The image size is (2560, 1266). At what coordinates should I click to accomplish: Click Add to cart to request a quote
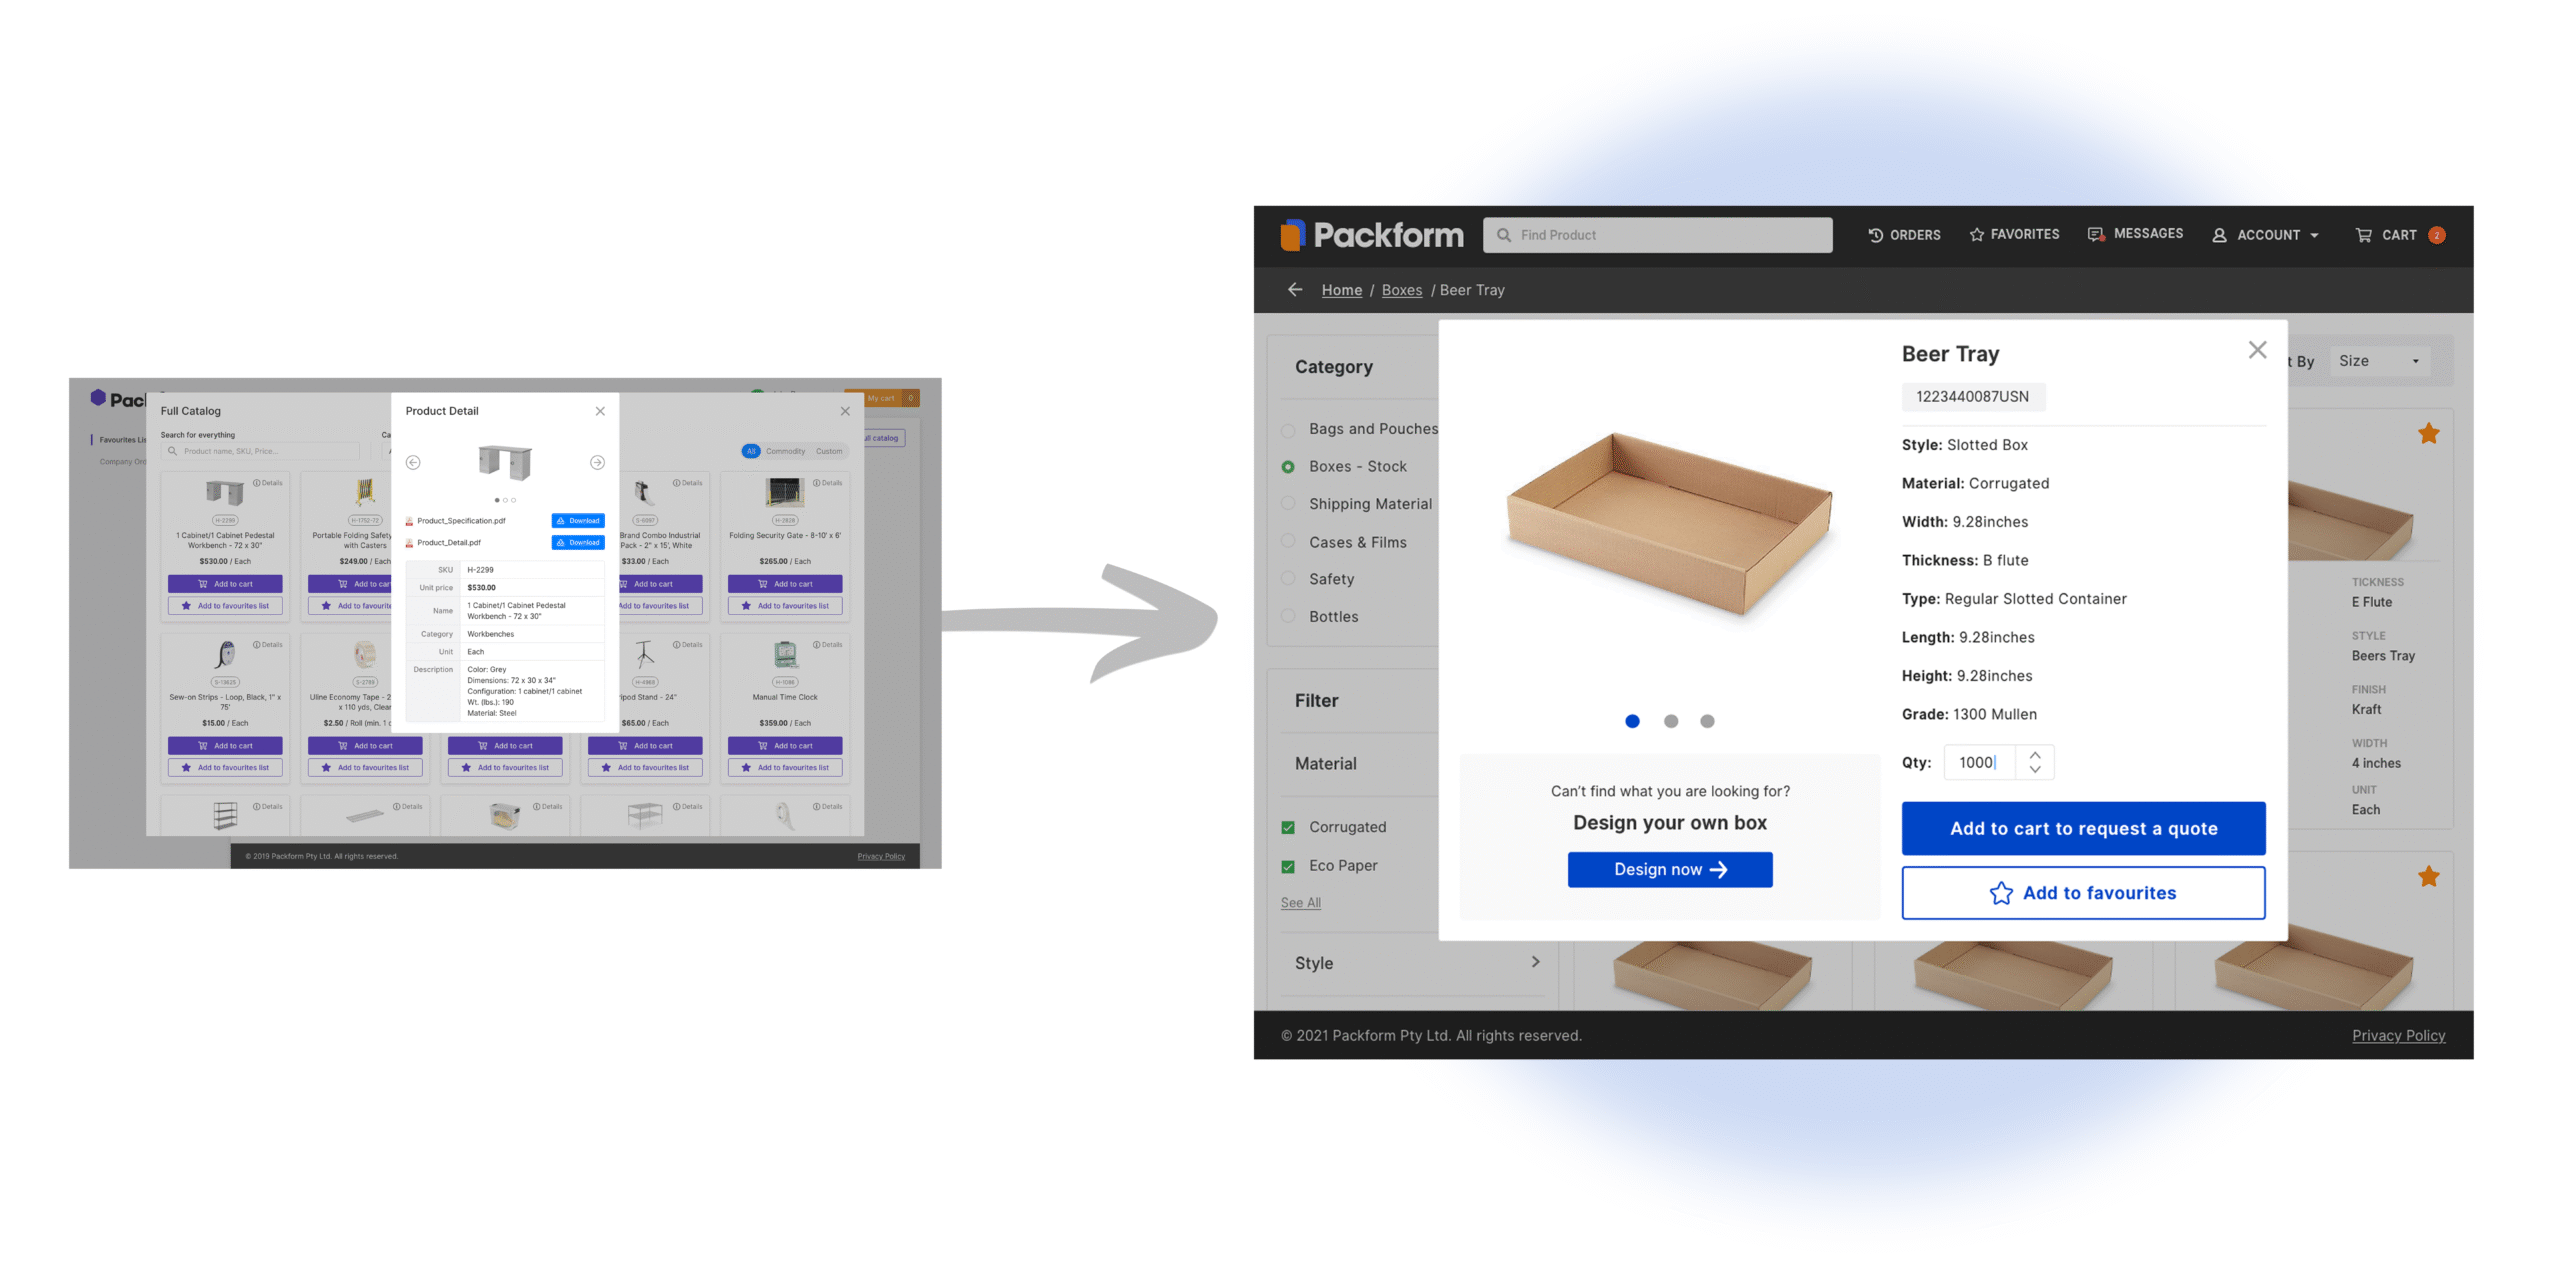[x=2083, y=829]
